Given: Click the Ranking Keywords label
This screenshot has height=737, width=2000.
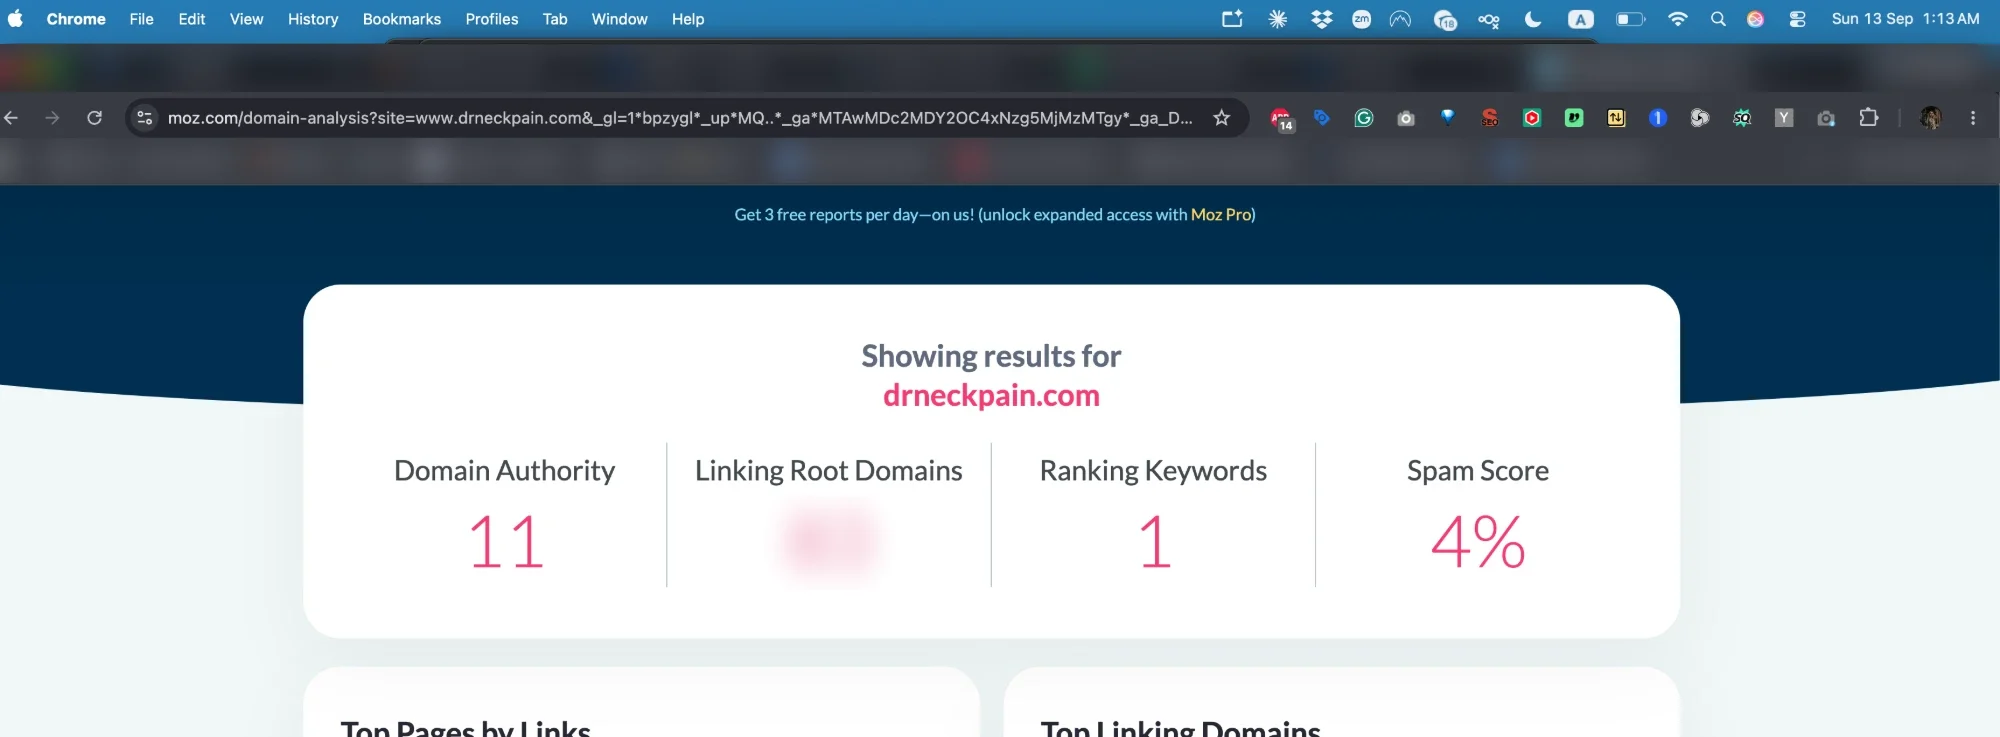Looking at the screenshot, I should click(x=1153, y=470).
